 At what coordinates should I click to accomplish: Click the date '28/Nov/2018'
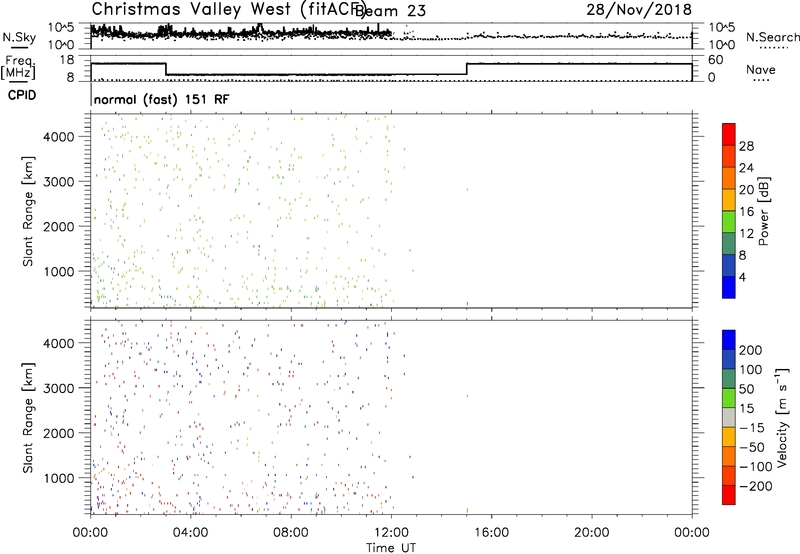(639, 9)
